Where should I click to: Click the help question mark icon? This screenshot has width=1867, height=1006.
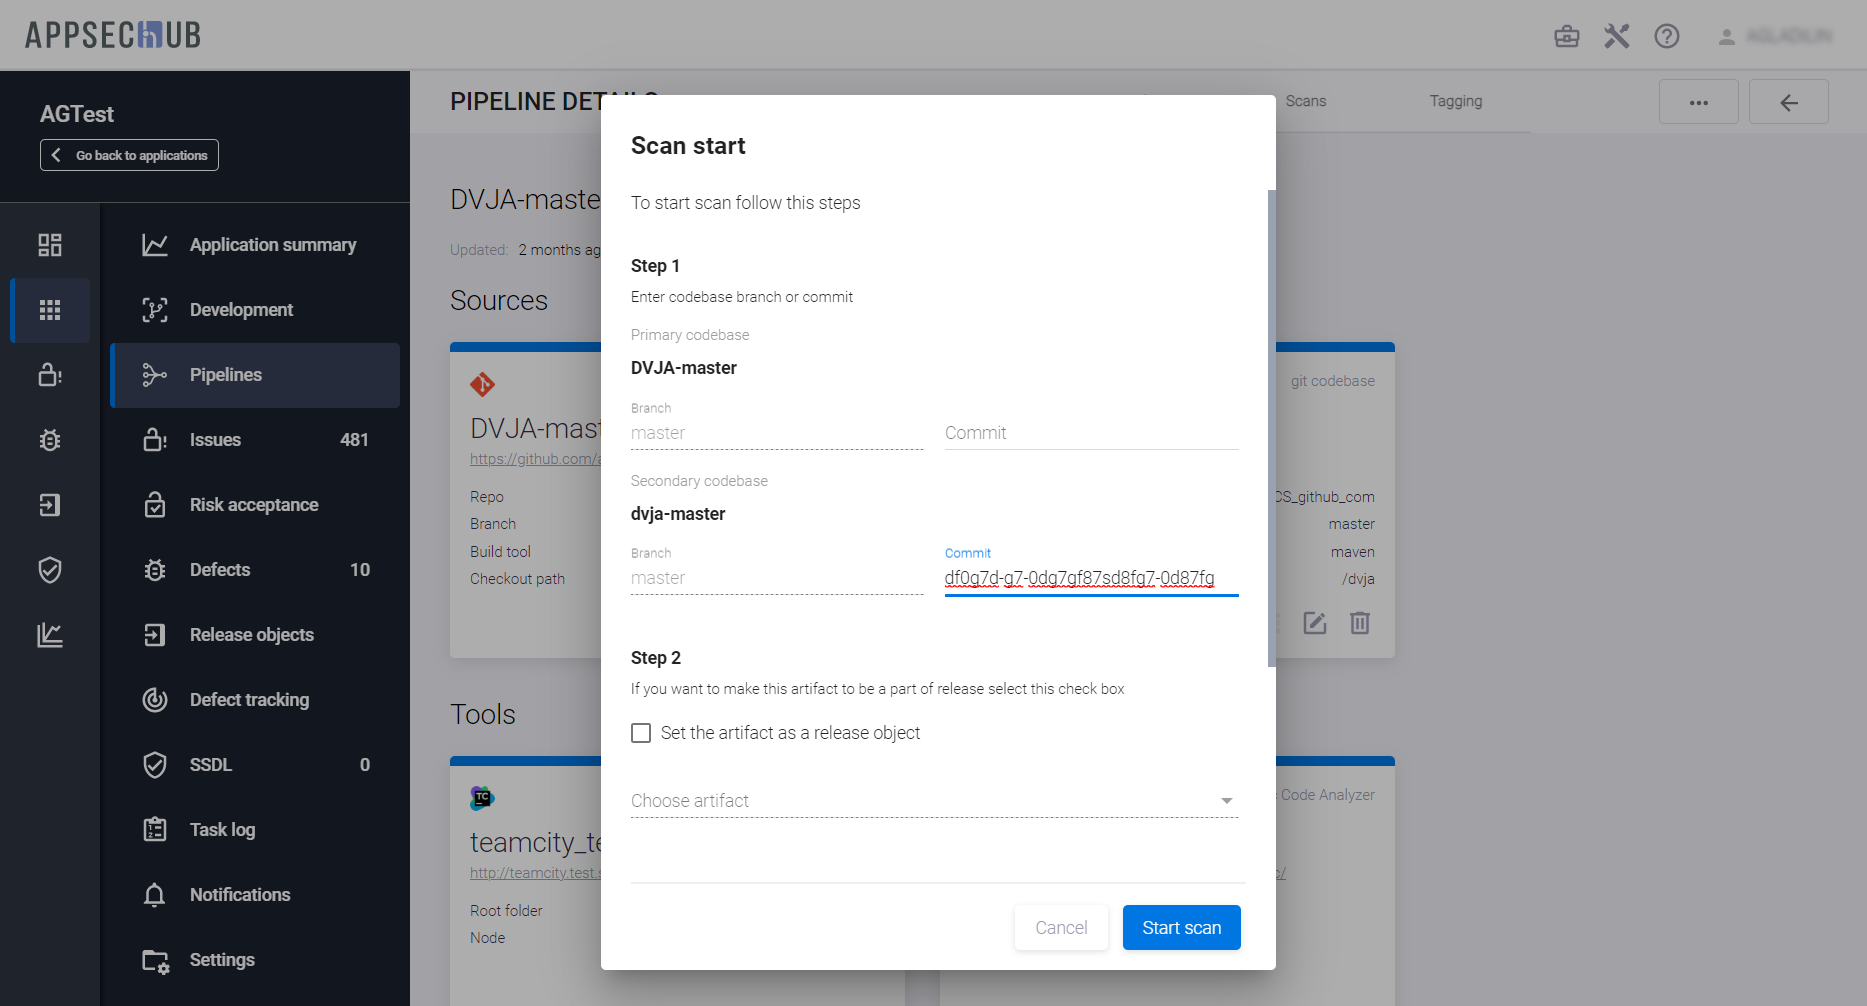coord(1666,37)
